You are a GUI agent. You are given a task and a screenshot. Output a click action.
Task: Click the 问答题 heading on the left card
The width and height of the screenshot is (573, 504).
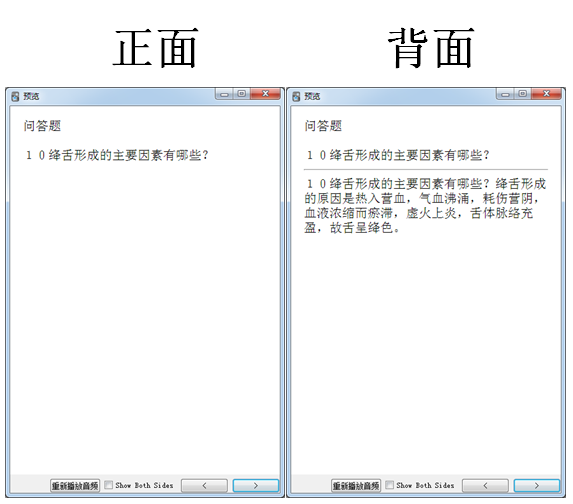[x=42, y=126]
